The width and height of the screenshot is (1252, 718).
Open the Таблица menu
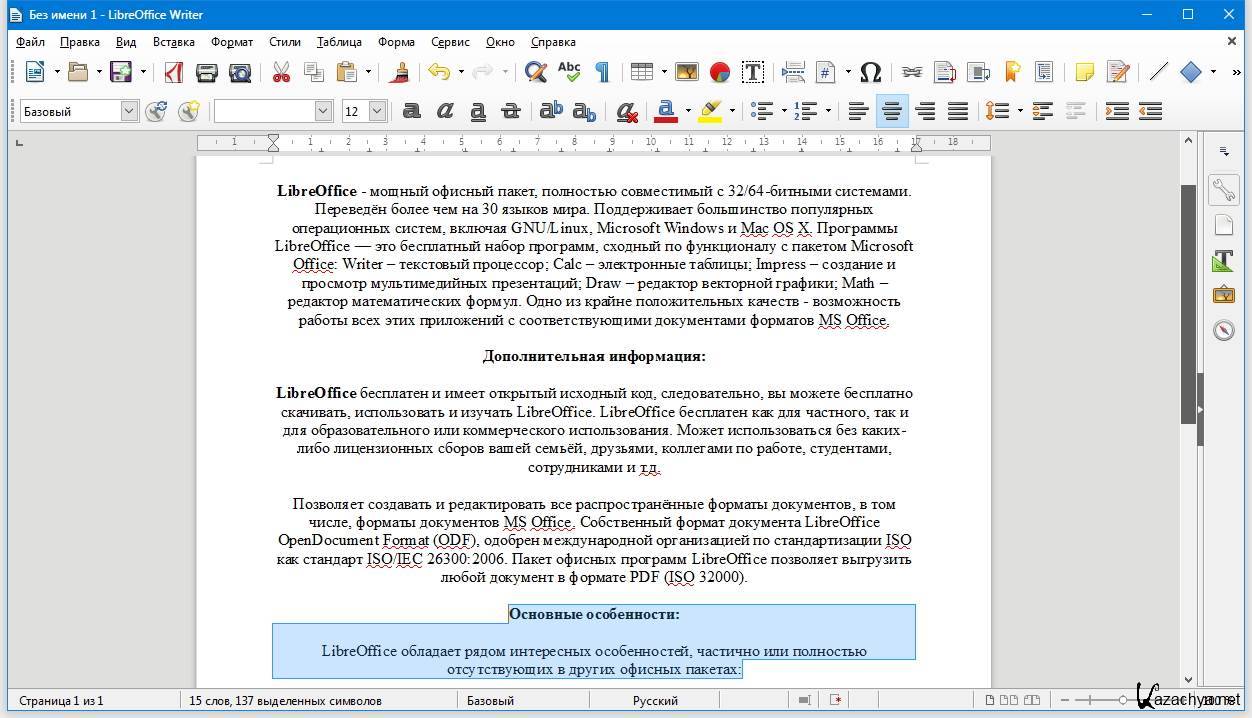point(339,42)
